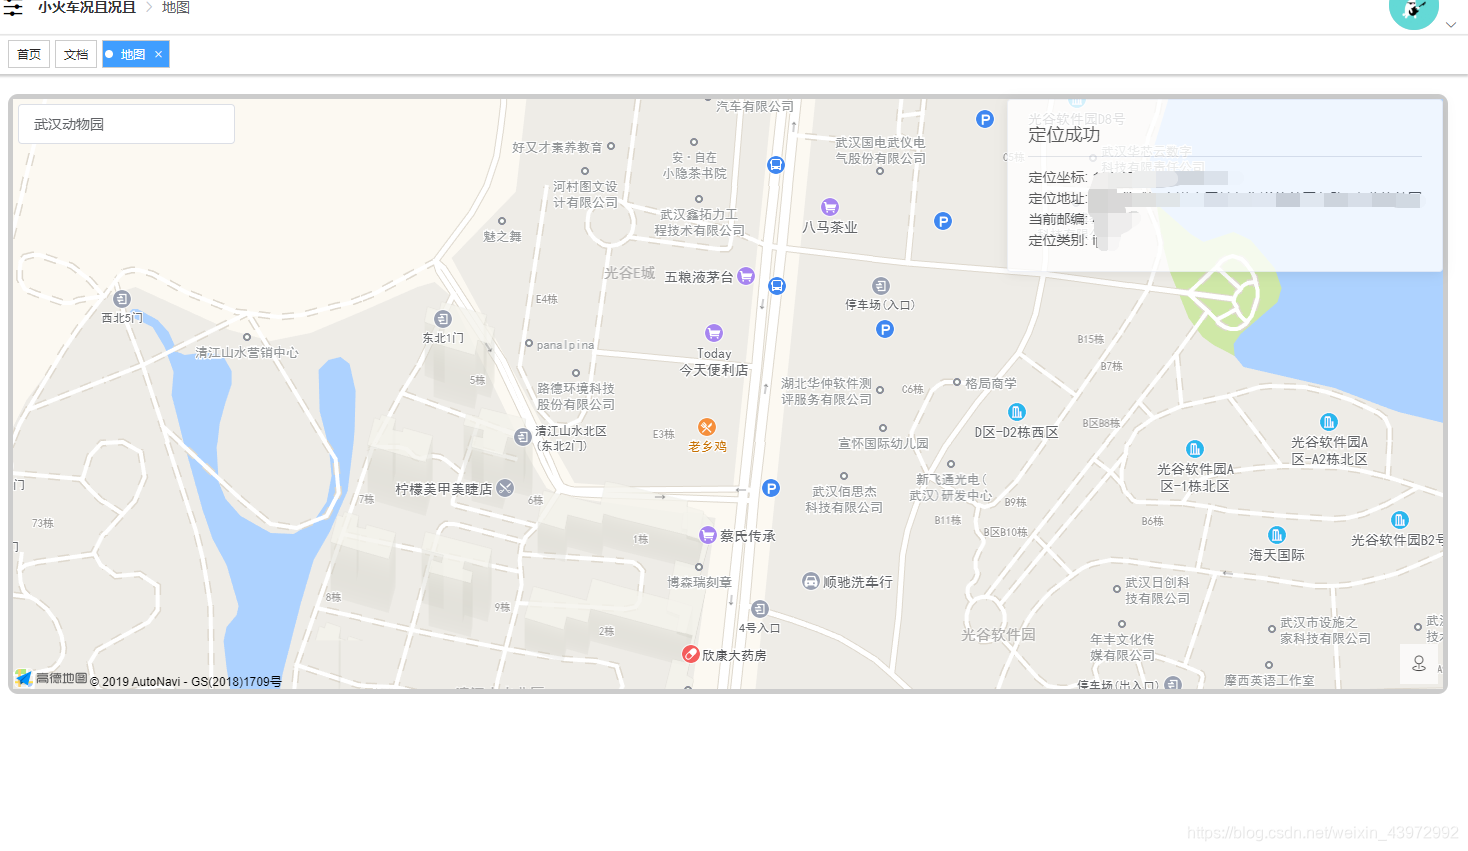Close the 地图 tab
This screenshot has width=1468, height=851.
[x=158, y=54]
